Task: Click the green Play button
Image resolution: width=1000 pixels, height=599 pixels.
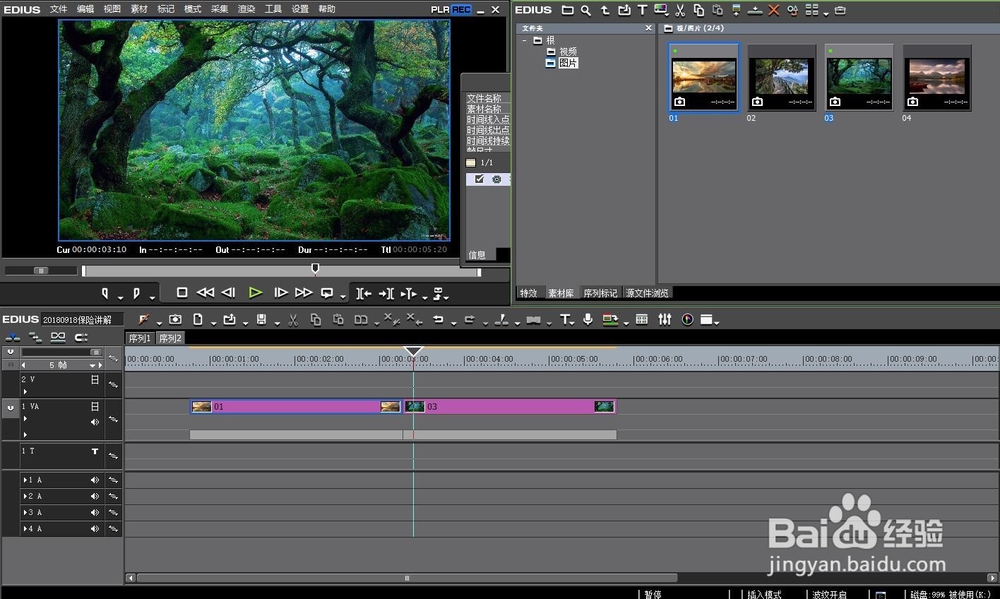Action: (x=255, y=293)
